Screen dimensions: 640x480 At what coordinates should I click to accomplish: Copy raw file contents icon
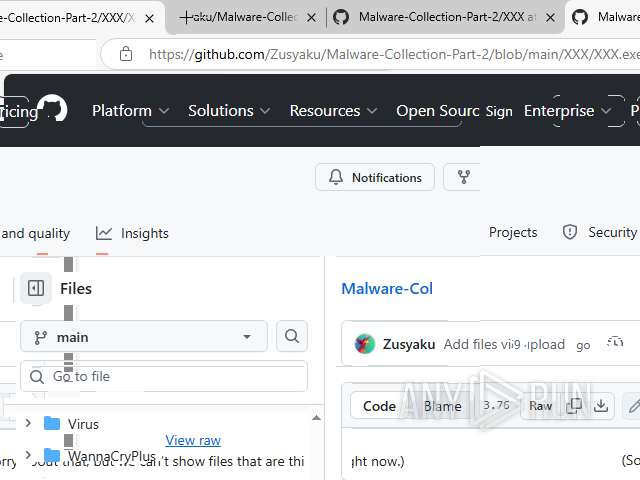(574, 406)
